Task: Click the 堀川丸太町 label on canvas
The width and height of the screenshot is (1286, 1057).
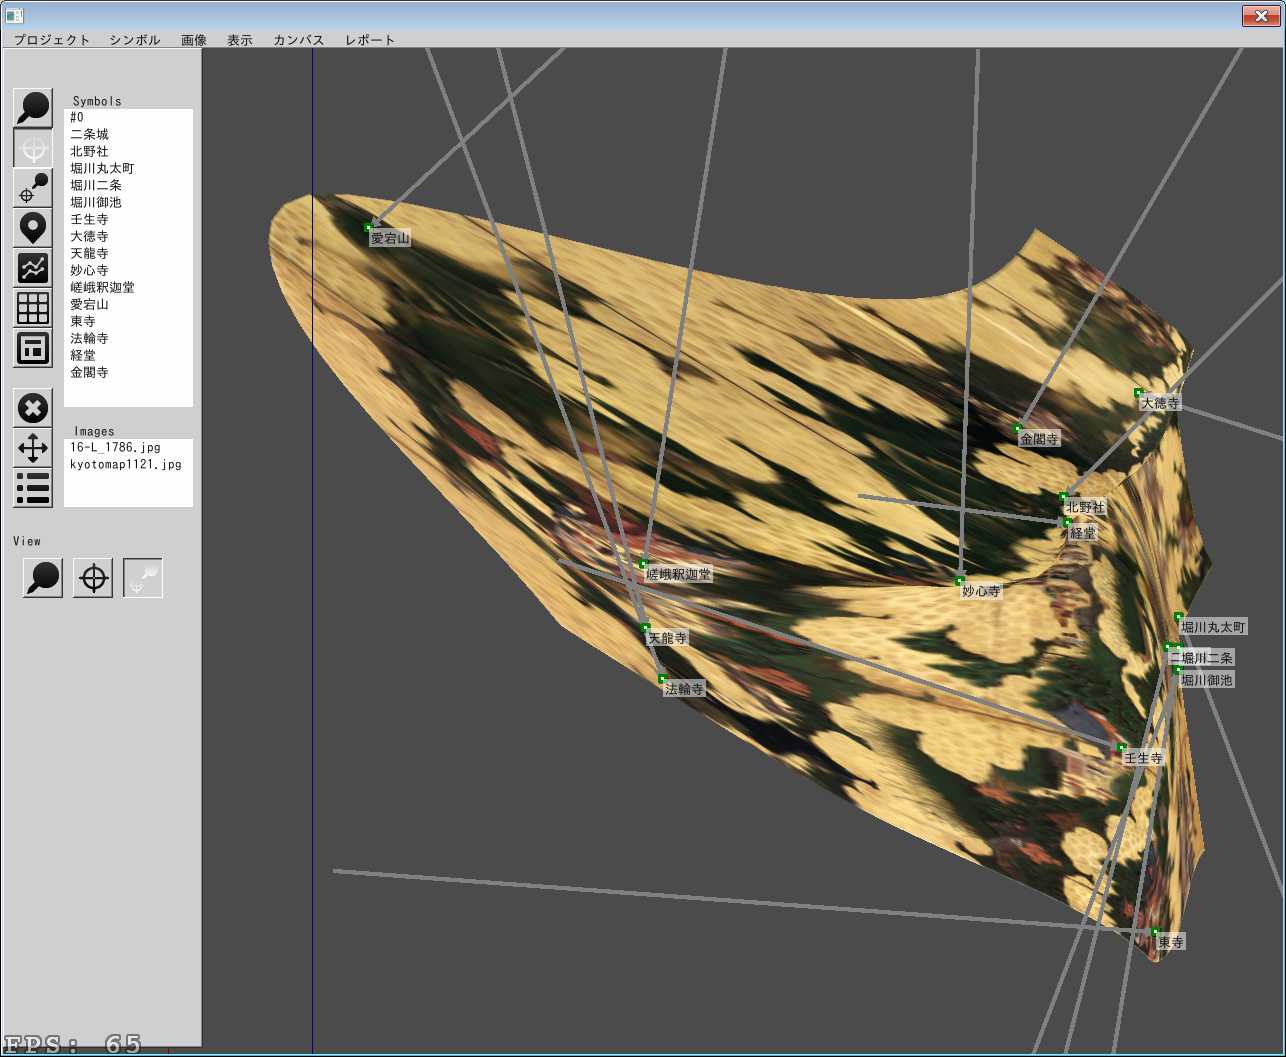Action: pyautogui.click(x=1214, y=627)
